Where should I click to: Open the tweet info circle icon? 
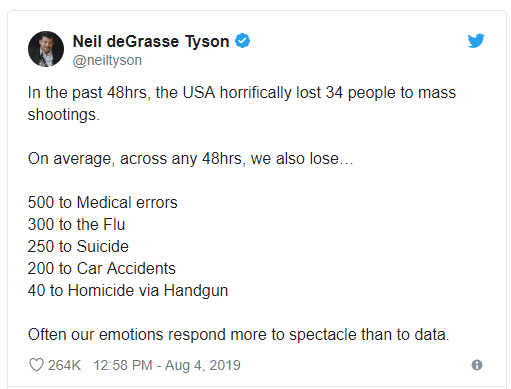[477, 365]
